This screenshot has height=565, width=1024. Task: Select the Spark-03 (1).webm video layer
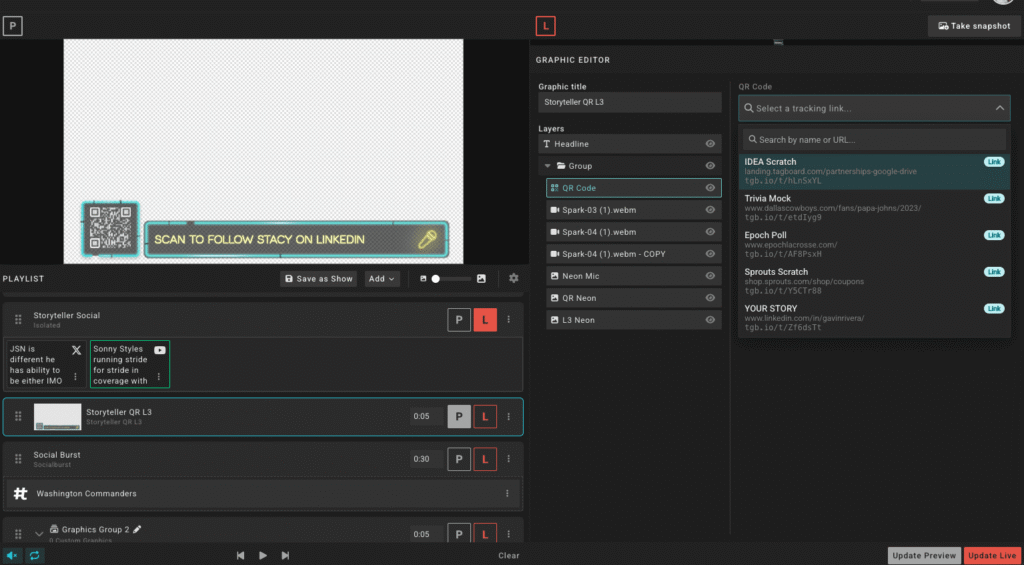tap(633, 210)
